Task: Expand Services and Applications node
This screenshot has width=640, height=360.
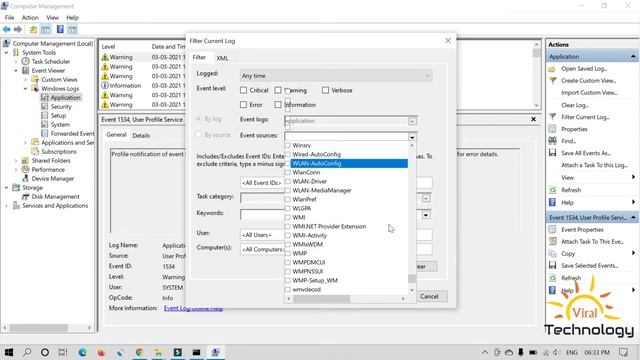Action: [x=7, y=206]
